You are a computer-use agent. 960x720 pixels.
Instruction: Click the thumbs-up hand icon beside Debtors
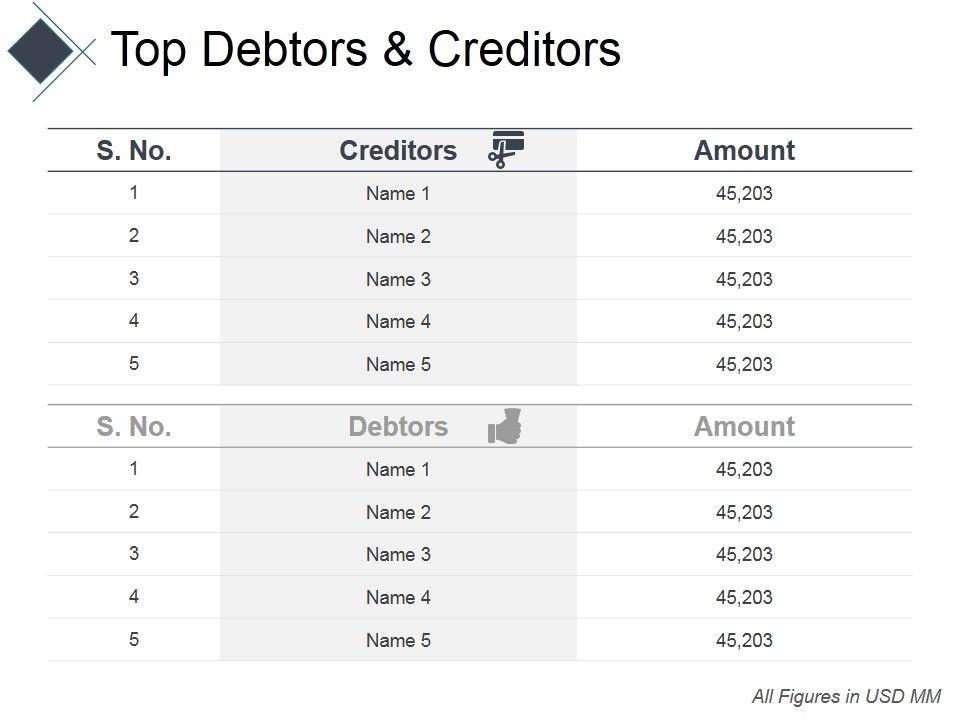point(505,426)
